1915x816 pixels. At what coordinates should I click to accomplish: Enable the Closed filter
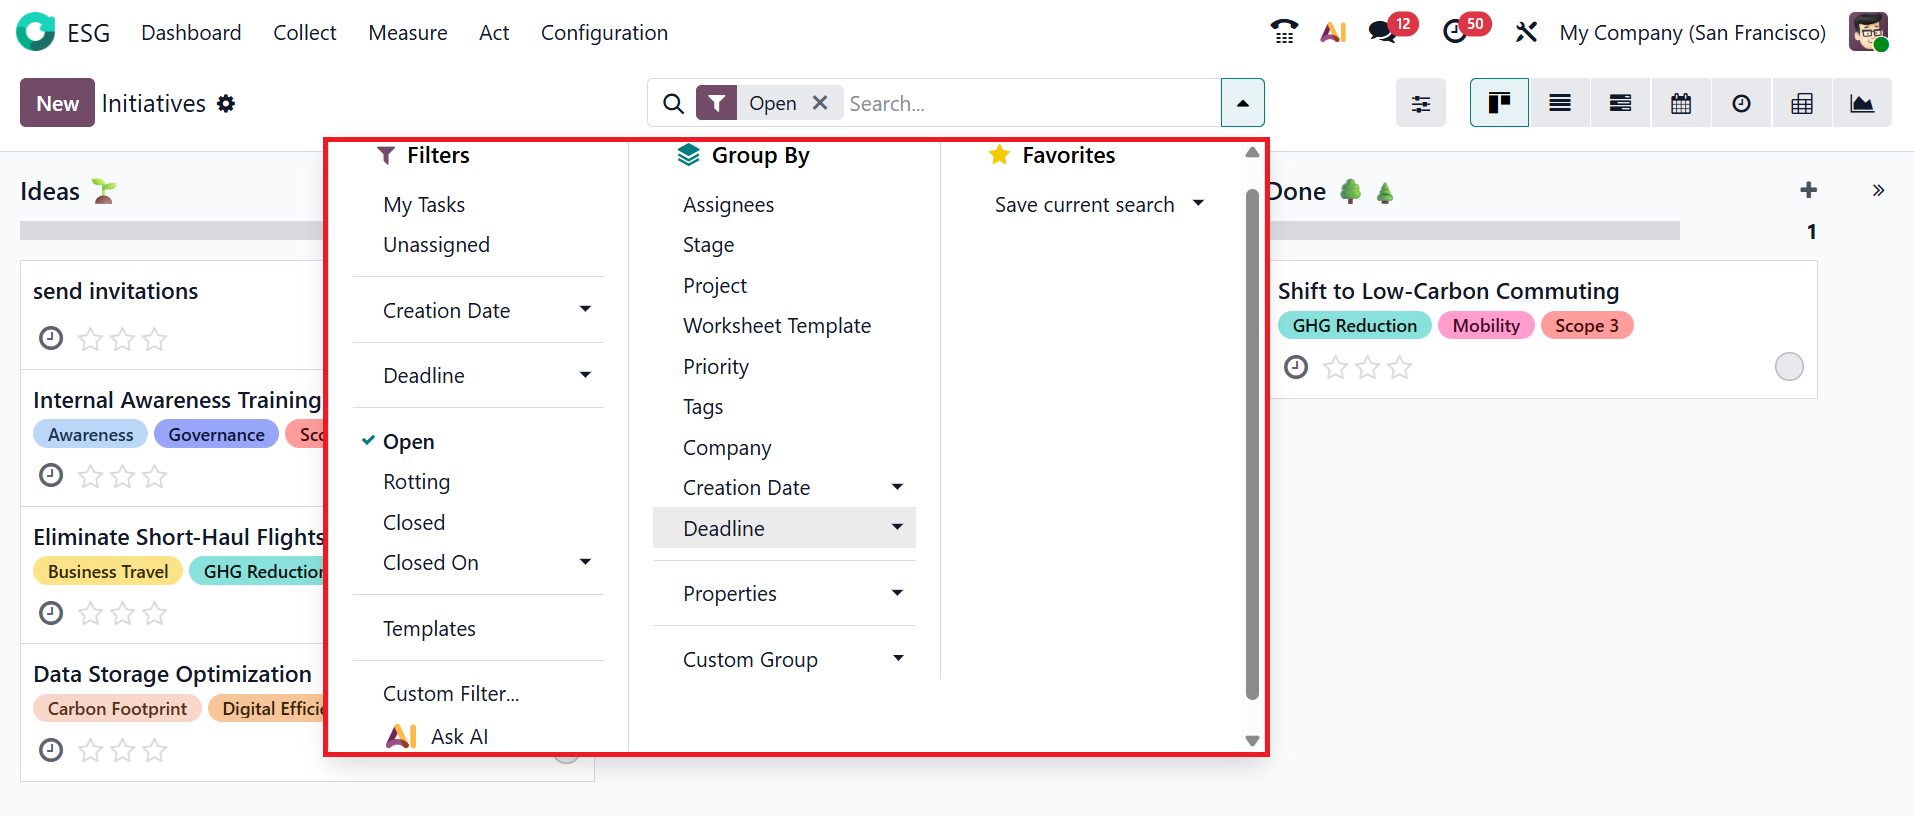tap(414, 523)
